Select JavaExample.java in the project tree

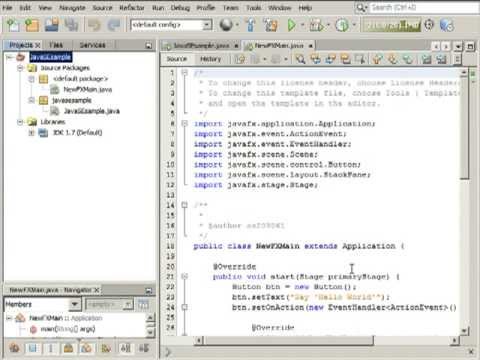(x=91, y=111)
